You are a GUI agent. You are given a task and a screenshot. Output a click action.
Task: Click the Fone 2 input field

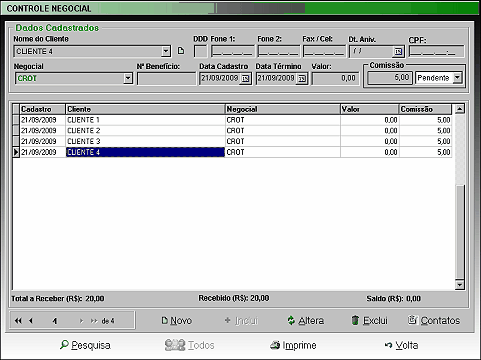click(x=279, y=52)
